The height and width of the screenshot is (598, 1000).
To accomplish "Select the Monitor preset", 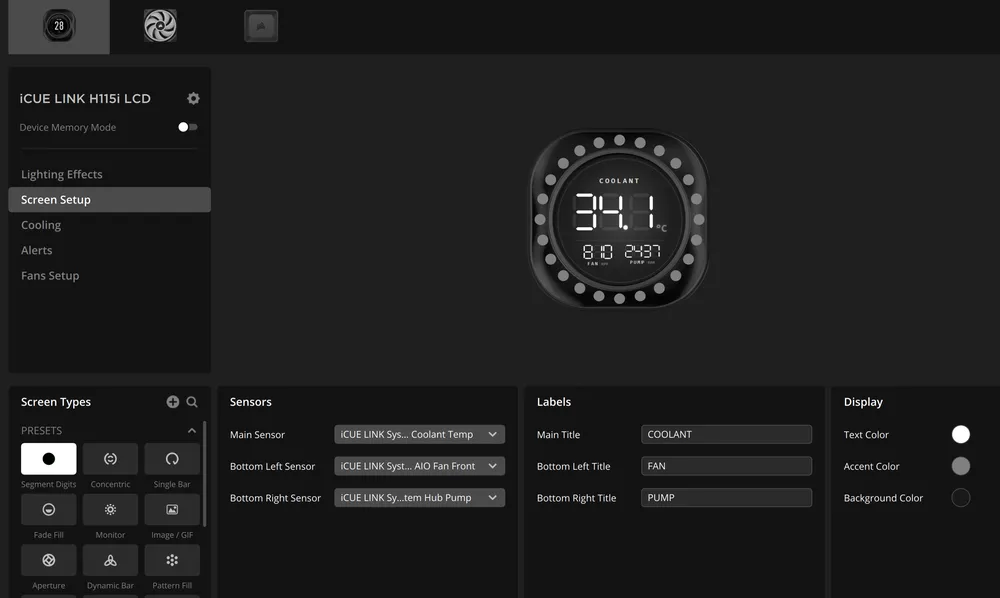I will coord(110,509).
